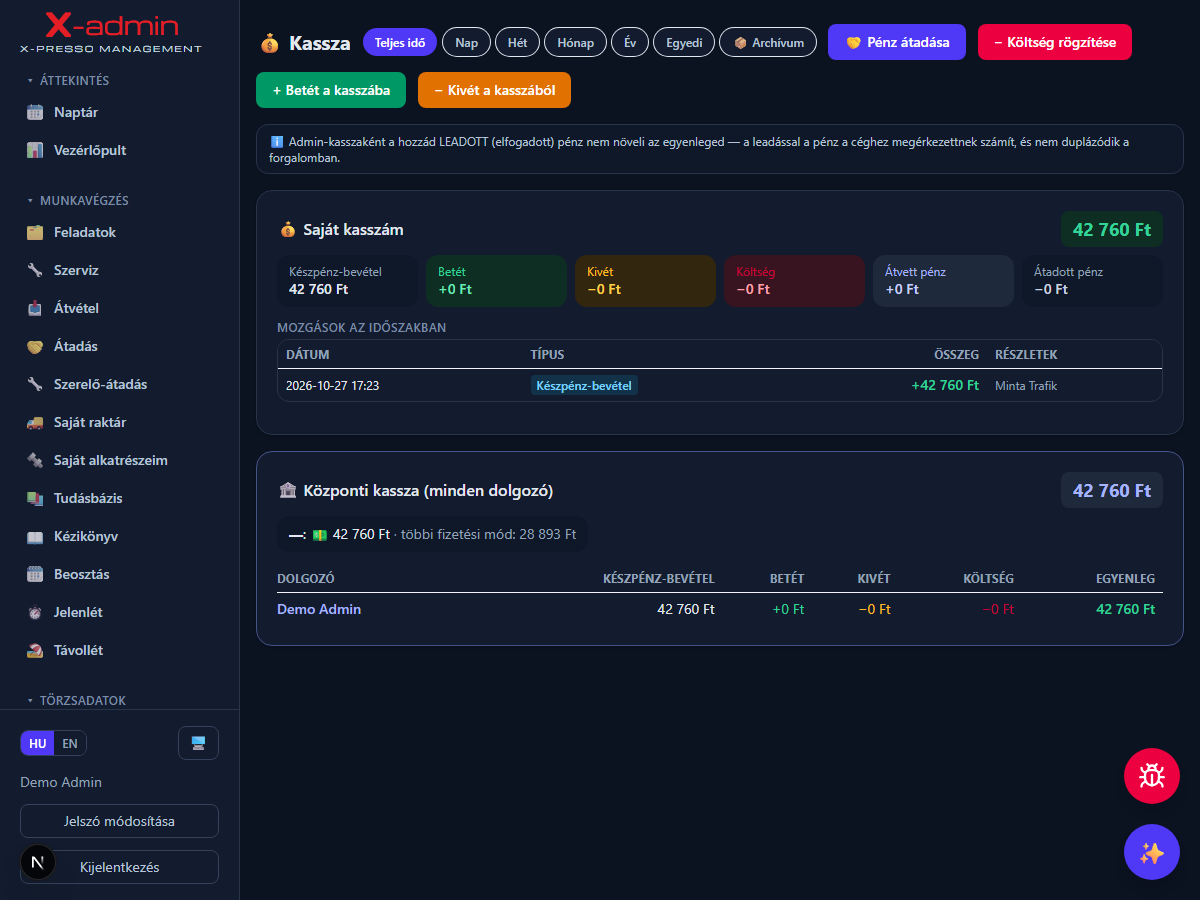Filter the kassza by Hét
1200x900 pixels.
pos(518,43)
